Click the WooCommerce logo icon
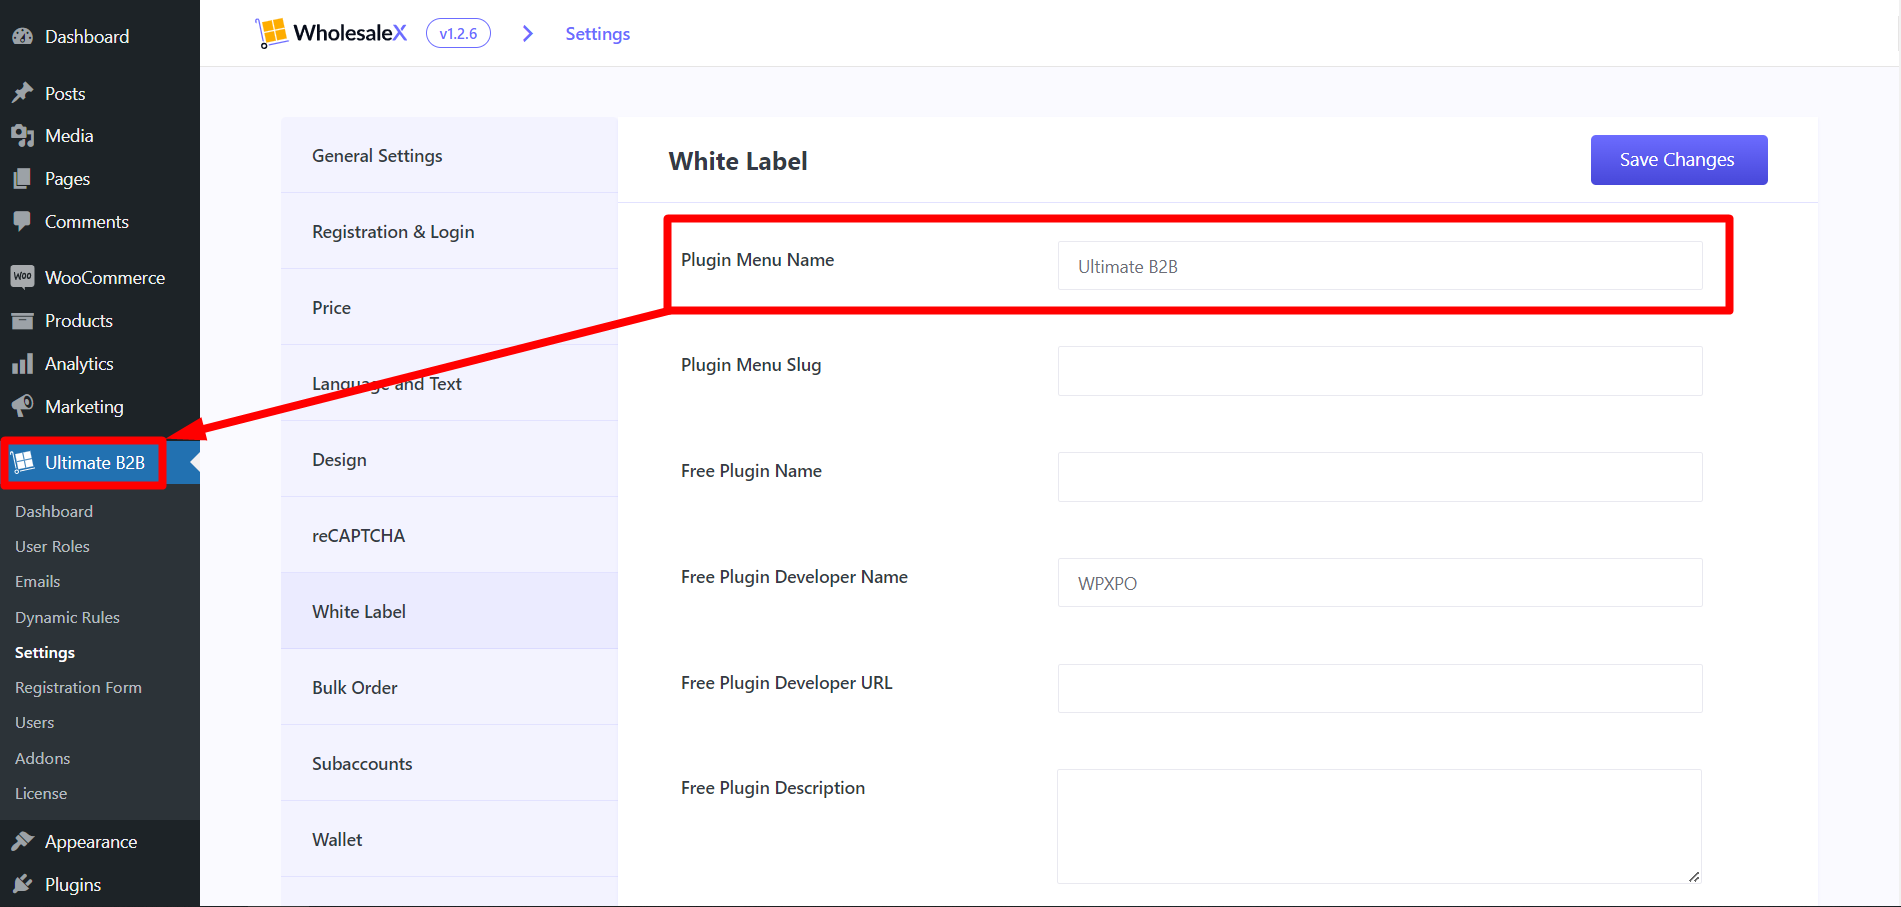 [x=22, y=277]
